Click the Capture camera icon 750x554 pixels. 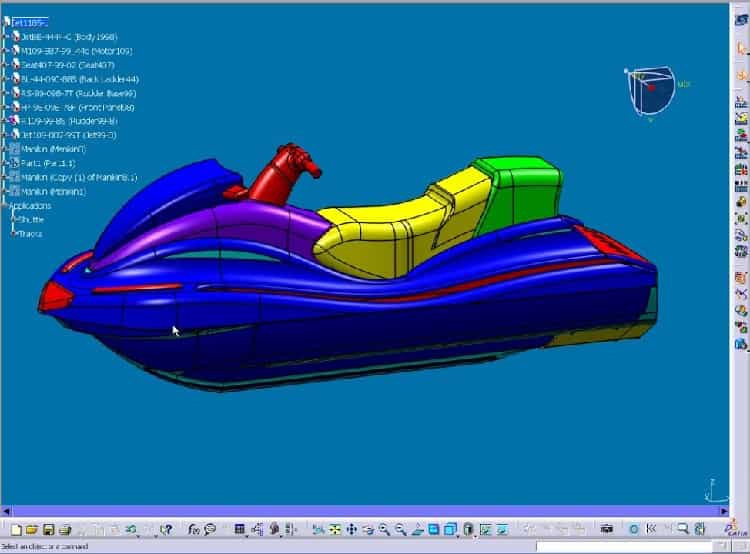(x=606, y=529)
